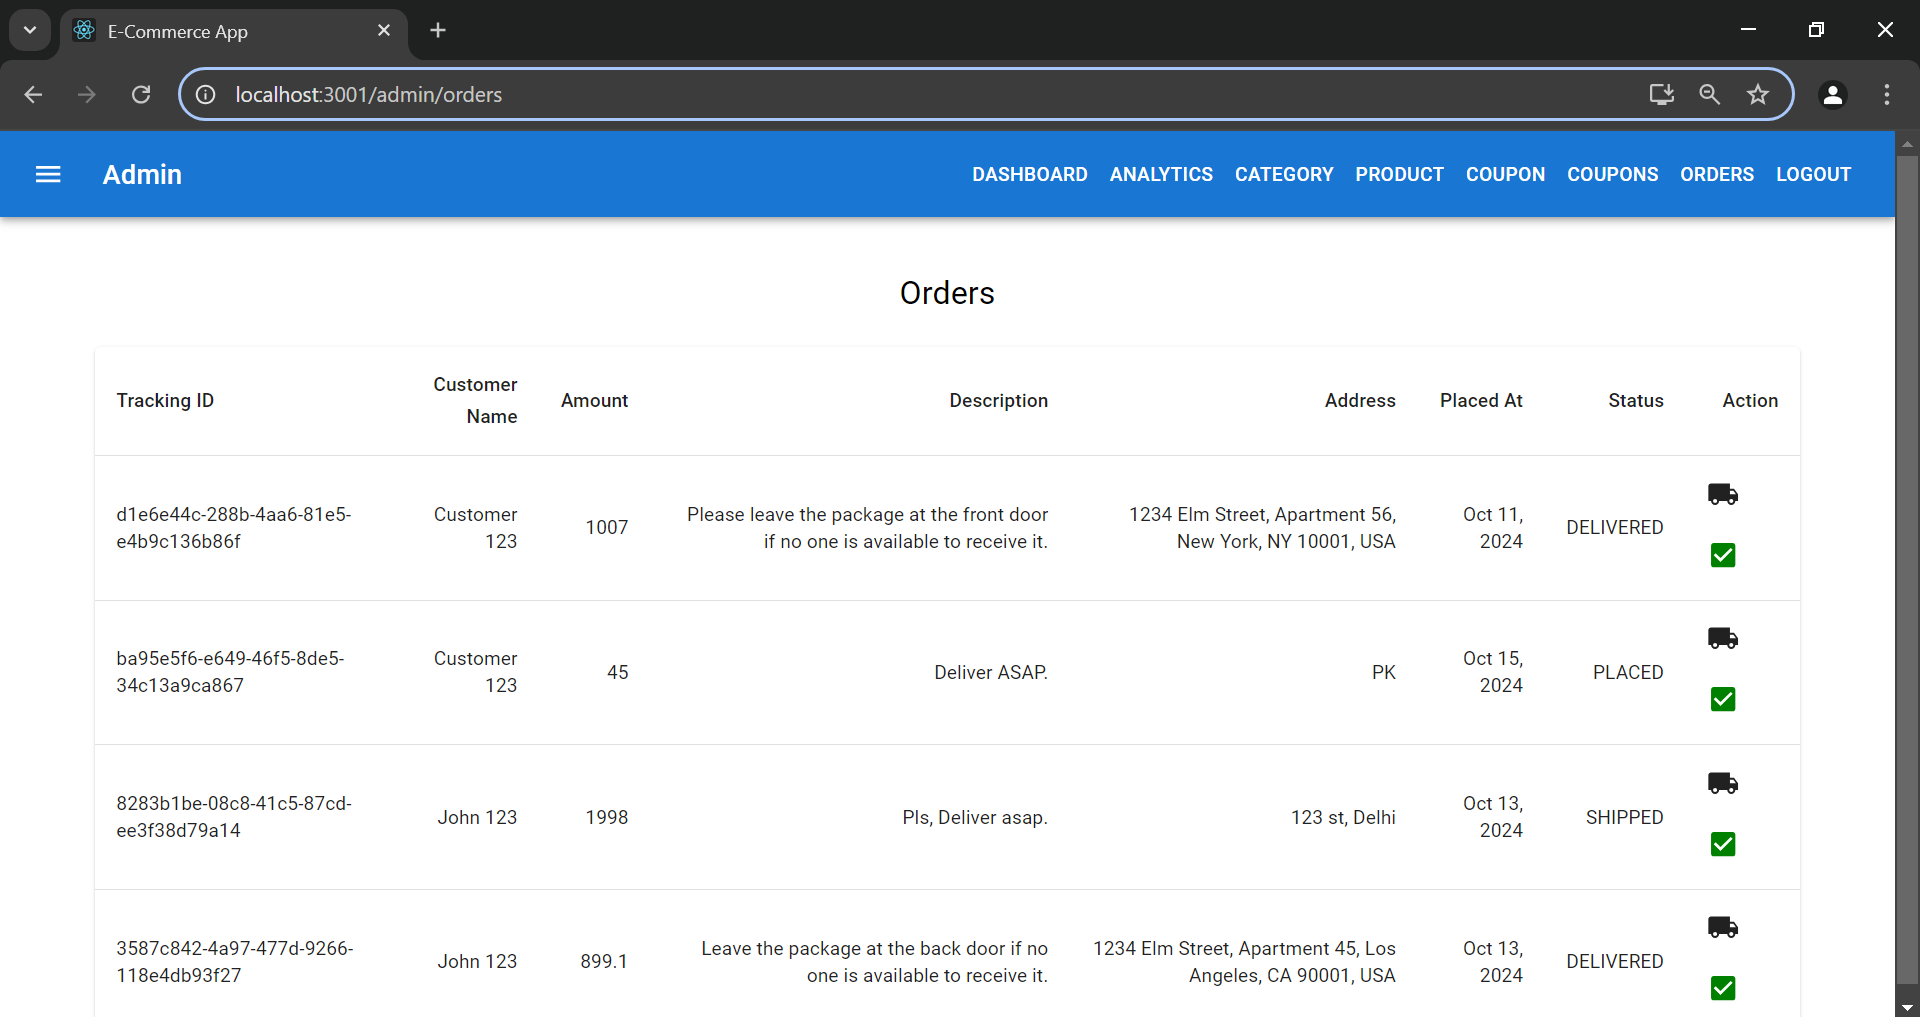
Task: Click the green checkmark for order d1e6e44c
Action: click(x=1722, y=555)
